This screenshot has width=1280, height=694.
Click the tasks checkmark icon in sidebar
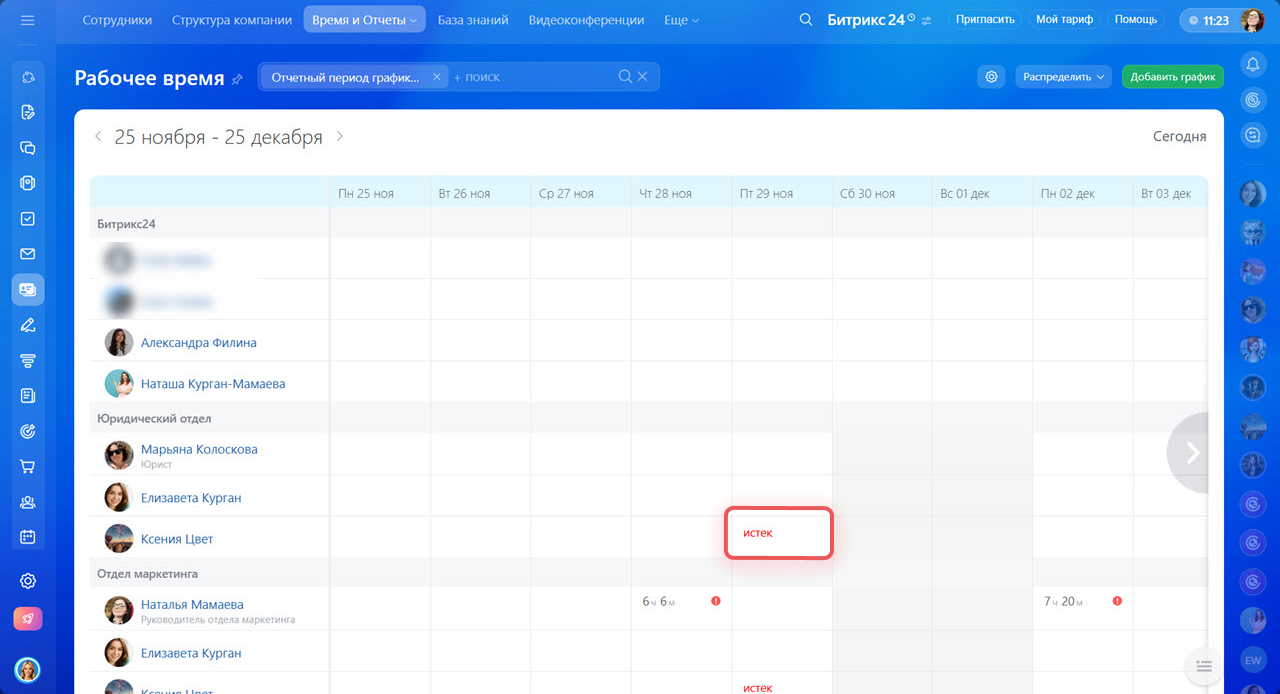(28, 219)
